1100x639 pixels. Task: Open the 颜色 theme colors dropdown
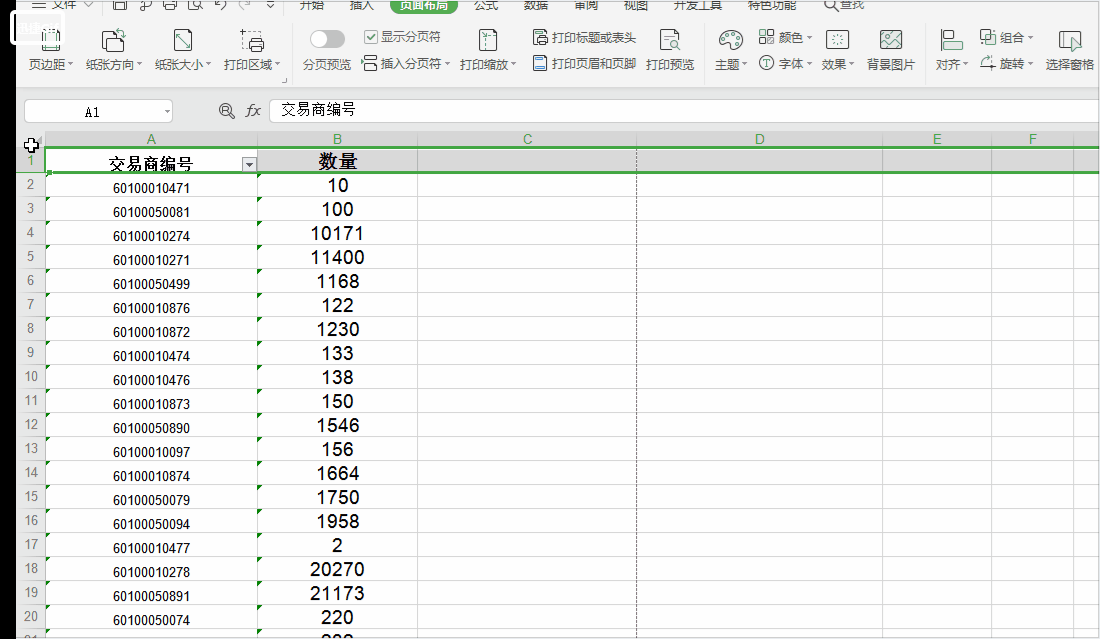pyautogui.click(x=786, y=37)
